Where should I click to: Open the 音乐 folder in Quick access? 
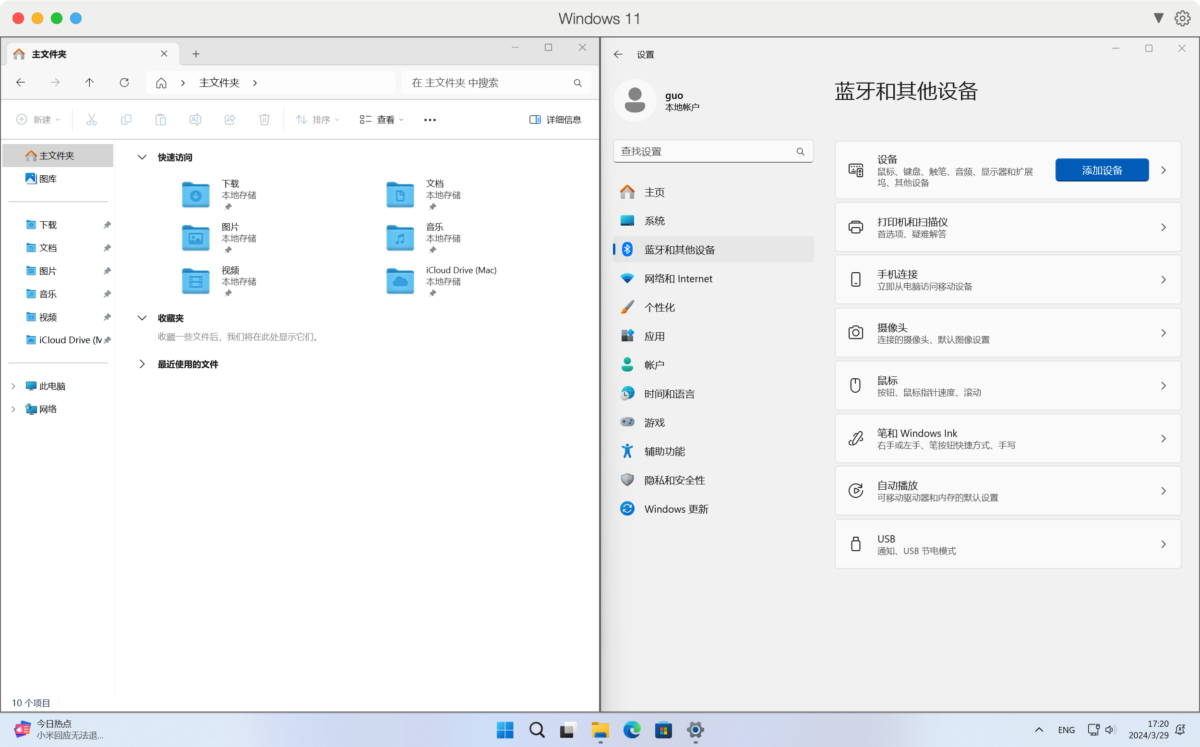(424, 238)
